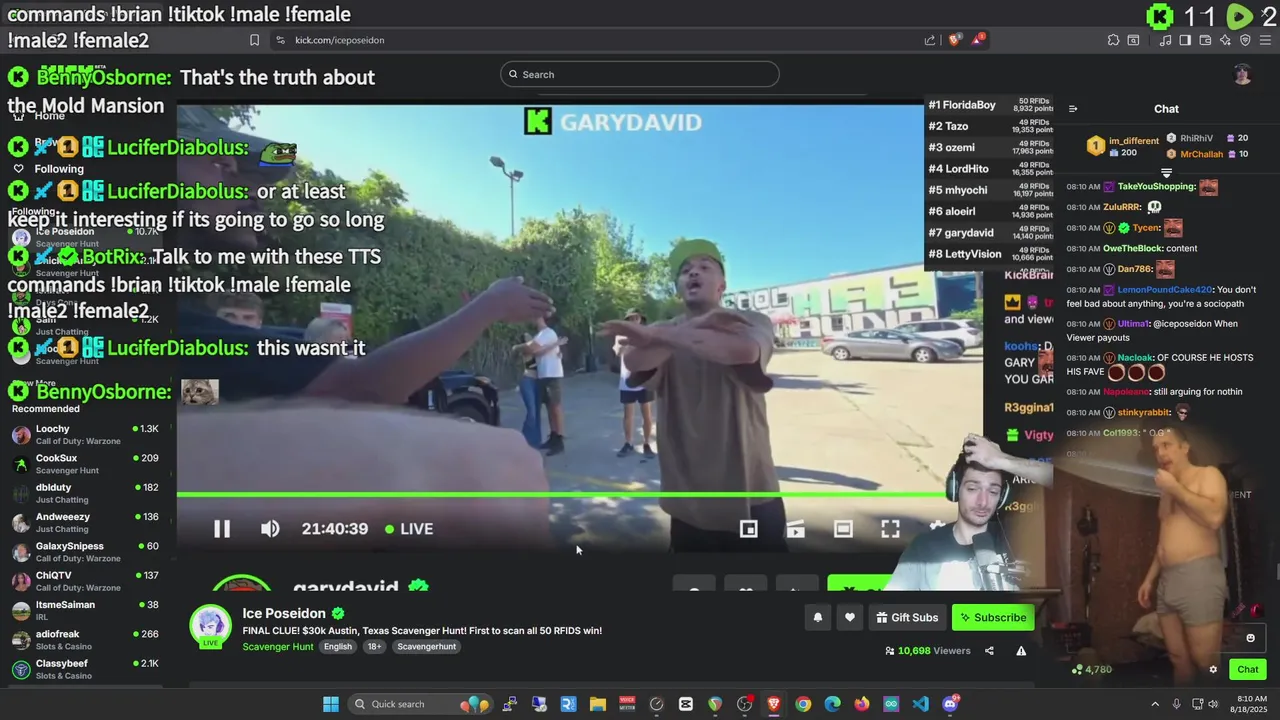Open Brave Wallet icon
This screenshot has height=720, width=1280.
[x=1205, y=40]
